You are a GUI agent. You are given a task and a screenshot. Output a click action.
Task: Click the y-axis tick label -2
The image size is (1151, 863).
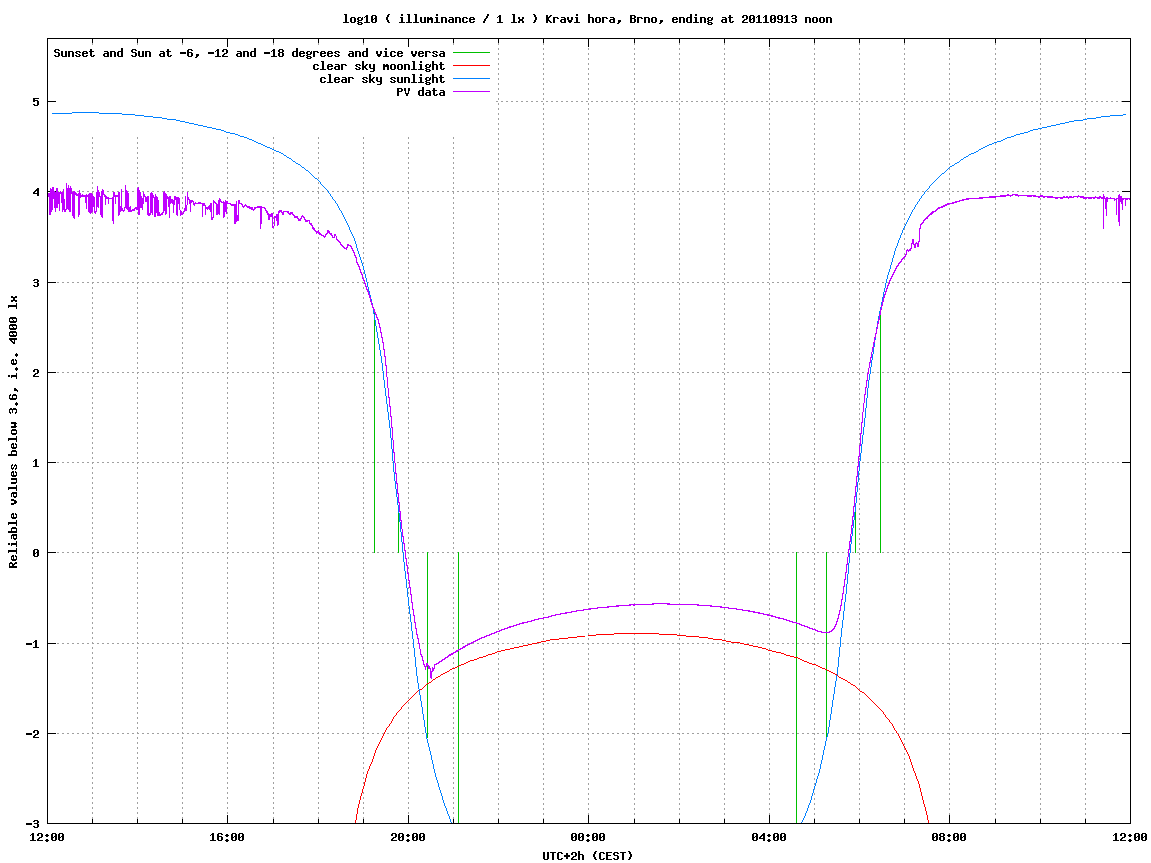click(33, 734)
